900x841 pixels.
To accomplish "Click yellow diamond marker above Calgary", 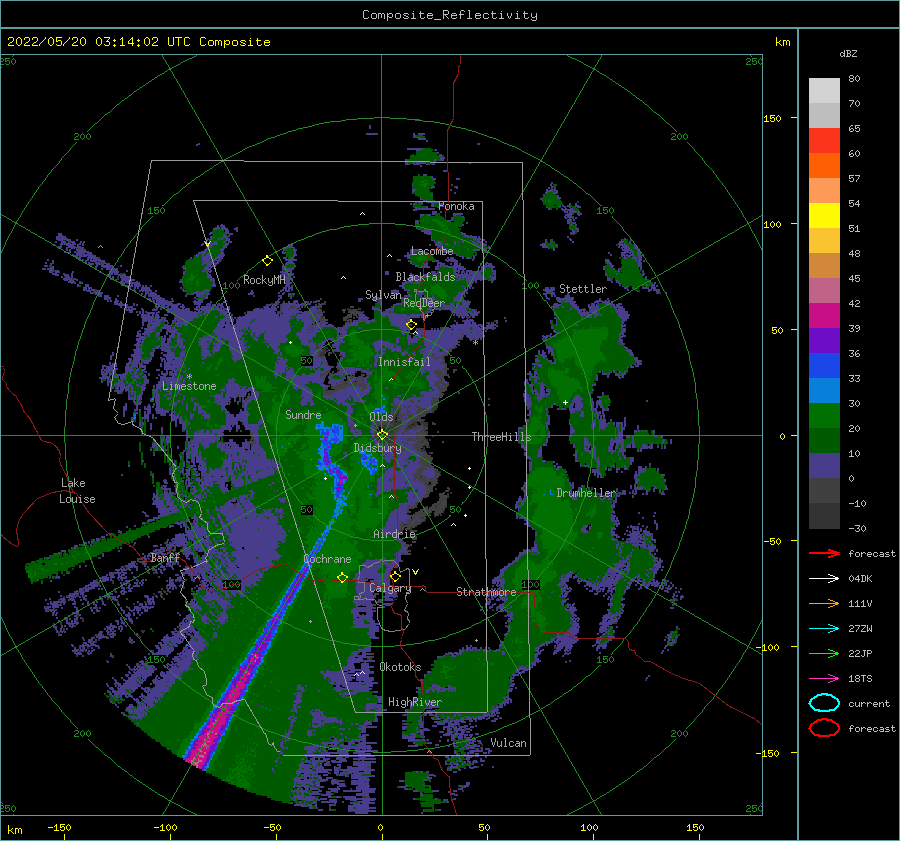I will pos(395,576).
